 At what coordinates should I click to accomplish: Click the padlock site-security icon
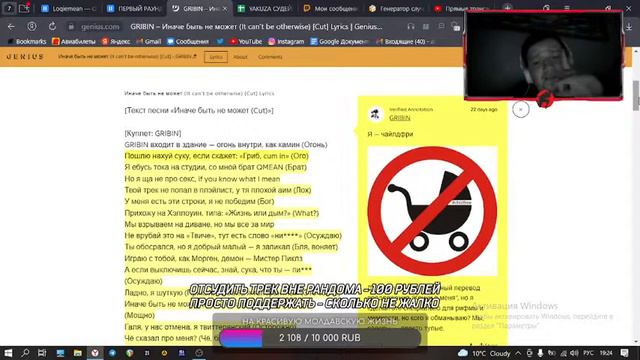[x=71, y=27]
